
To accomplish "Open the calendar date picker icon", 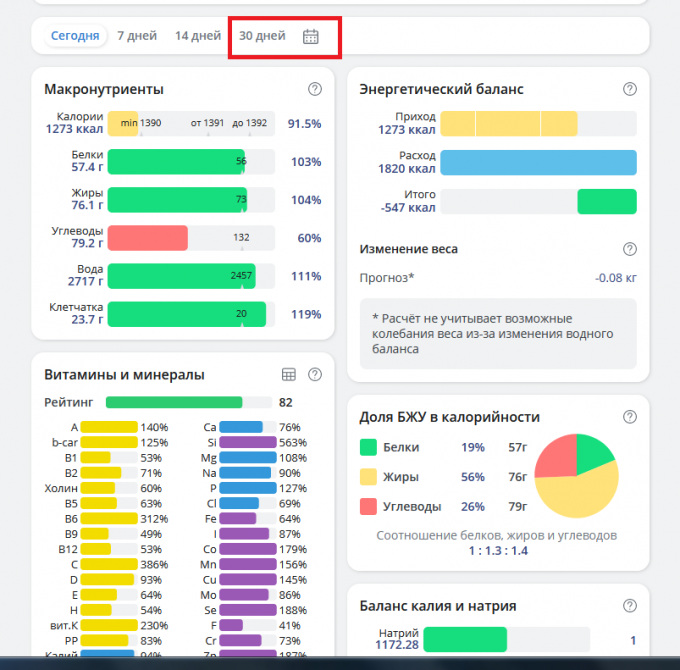I will pos(310,37).
